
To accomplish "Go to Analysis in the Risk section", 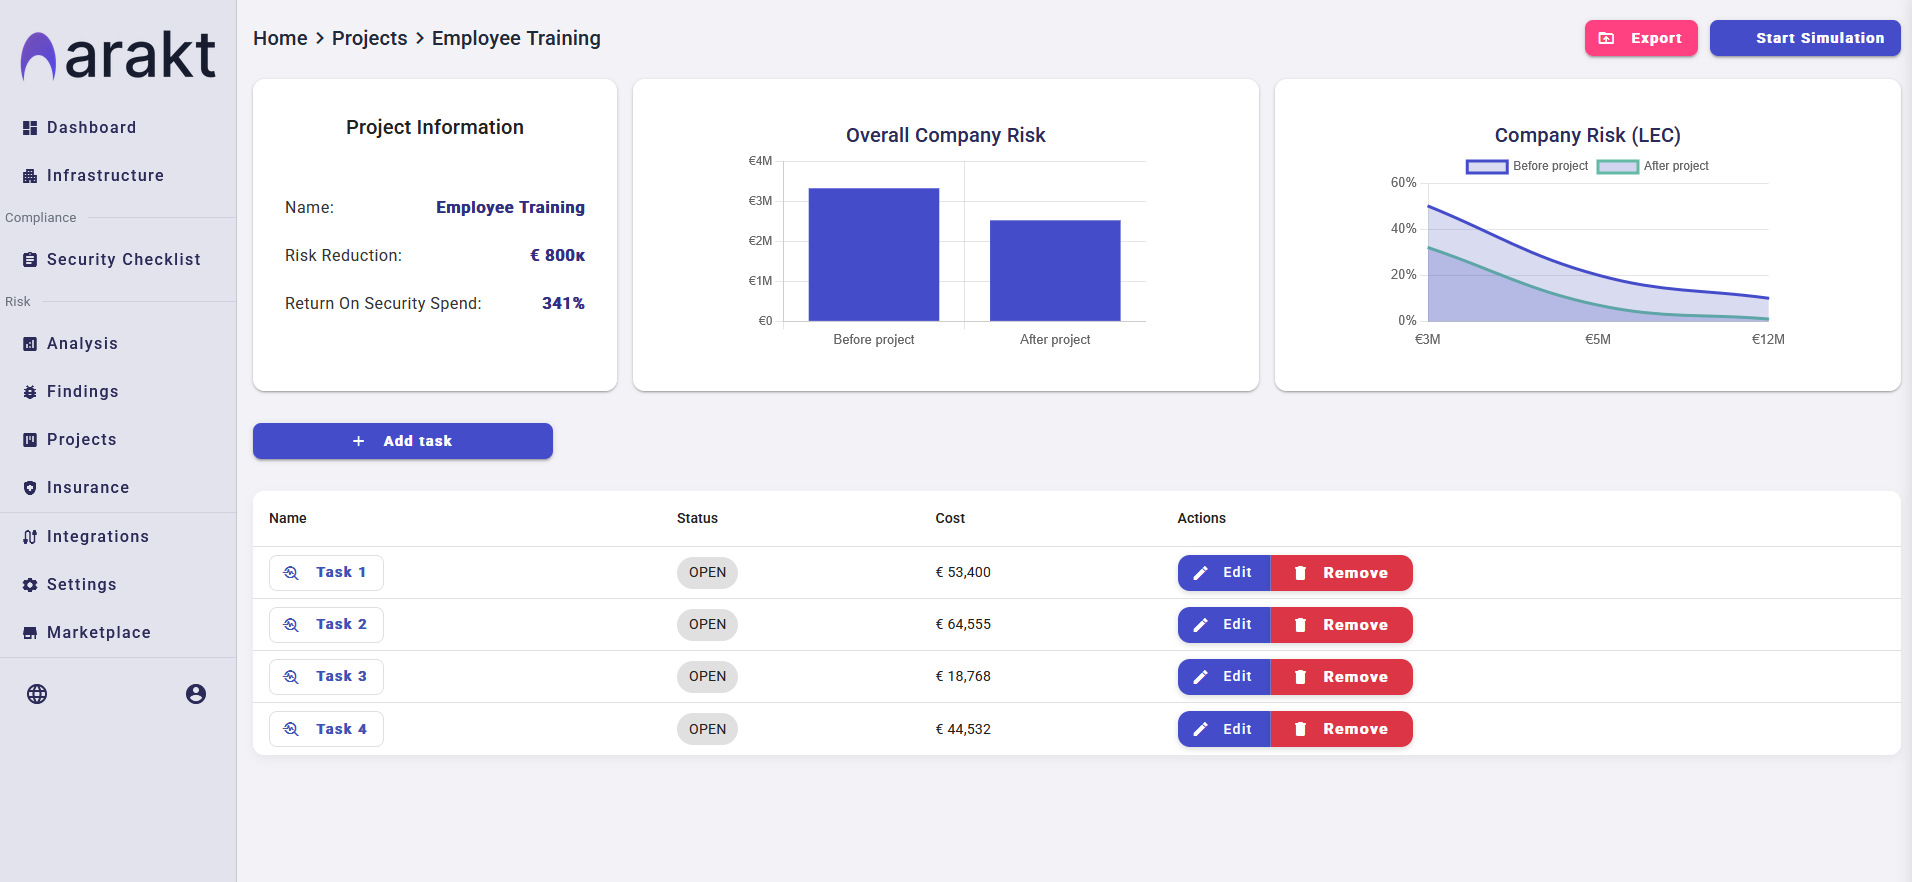I will pos(82,344).
